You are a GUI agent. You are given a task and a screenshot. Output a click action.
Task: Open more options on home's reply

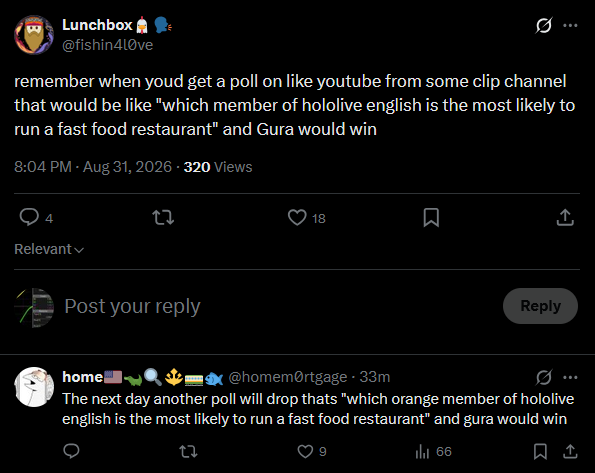(570, 377)
